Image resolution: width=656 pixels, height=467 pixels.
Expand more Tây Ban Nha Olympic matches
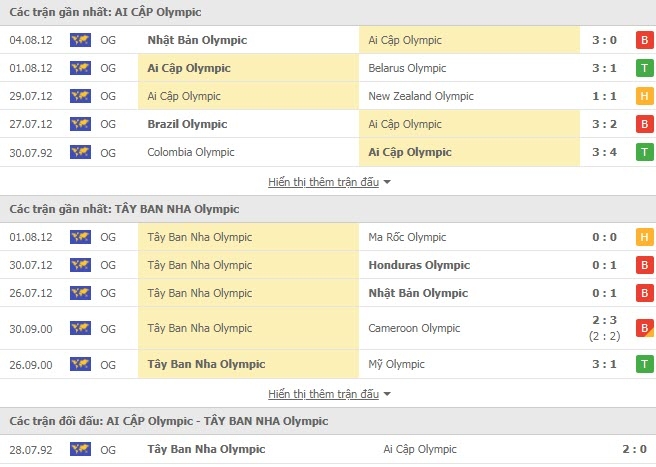323,394
